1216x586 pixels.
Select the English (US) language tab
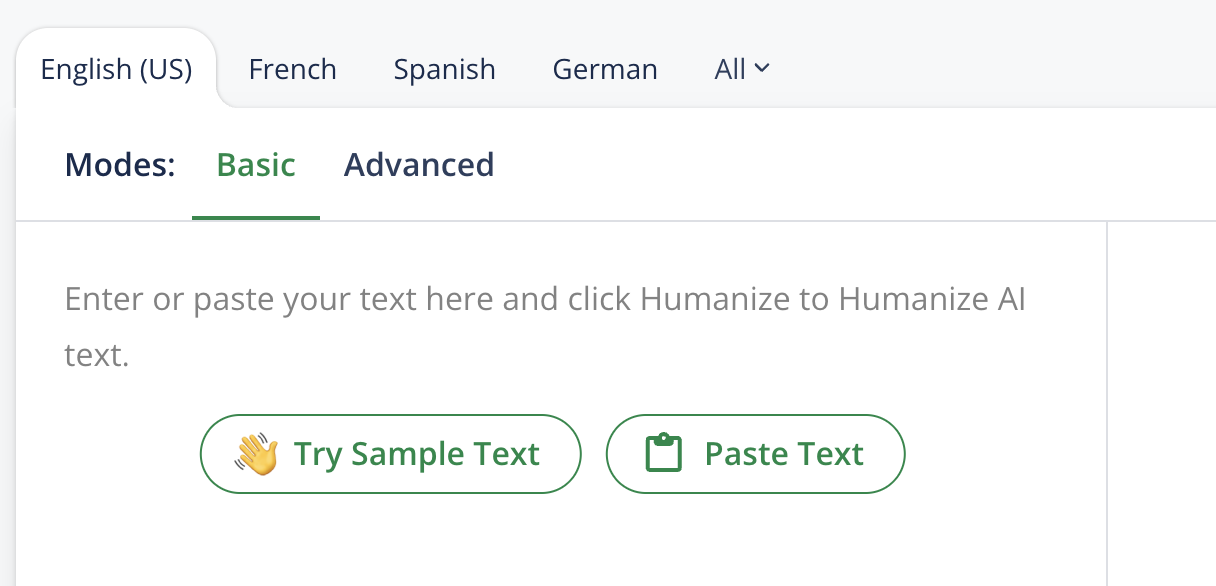coord(116,69)
